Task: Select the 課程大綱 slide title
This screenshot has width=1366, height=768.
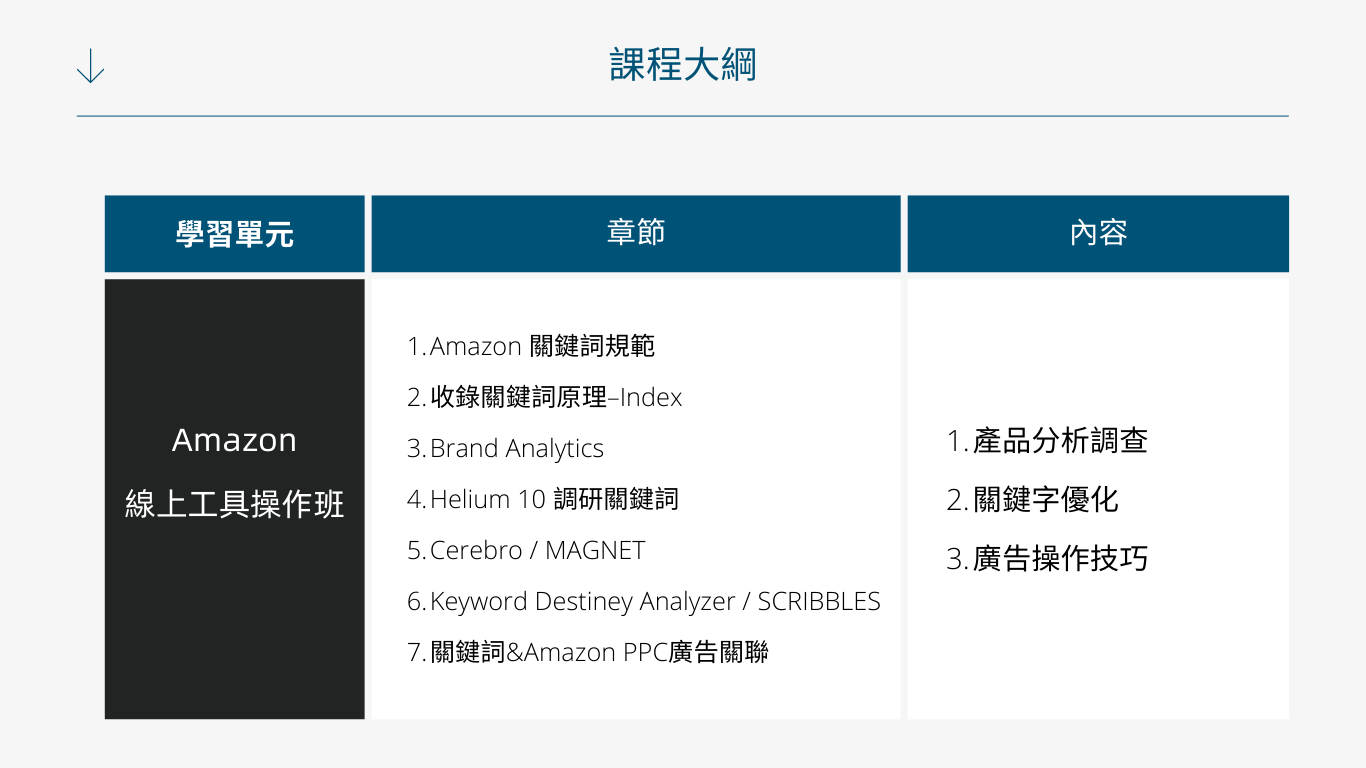Action: coord(683,64)
